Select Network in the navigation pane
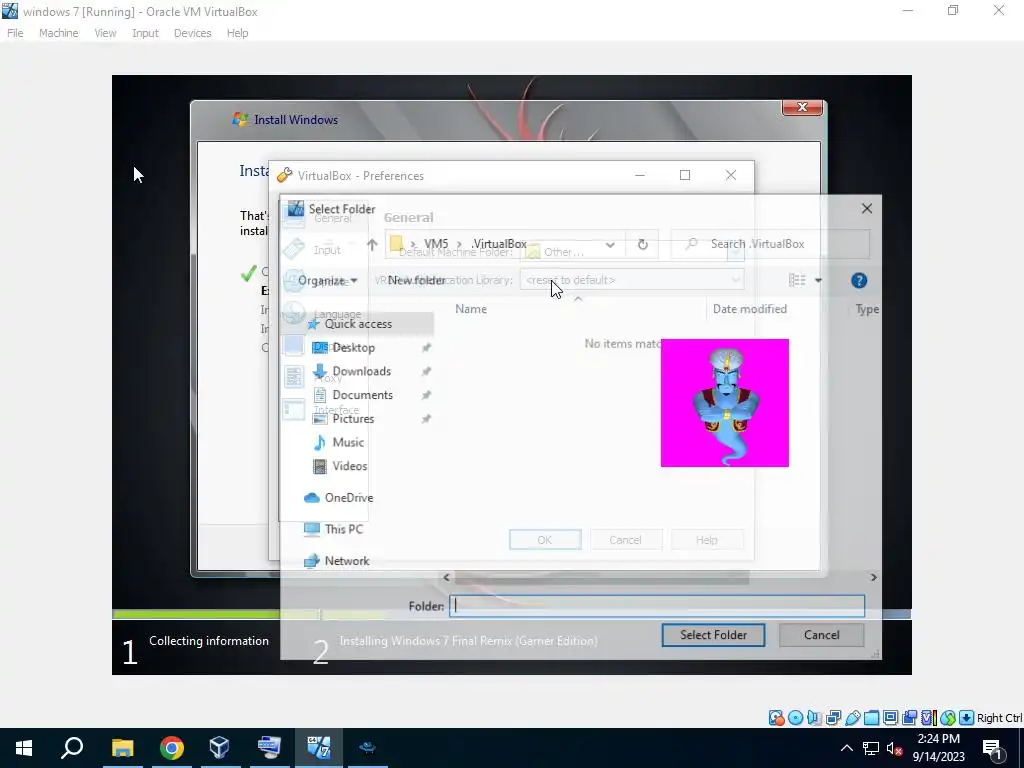Screen dimensions: 1024x768 [x=347, y=561]
